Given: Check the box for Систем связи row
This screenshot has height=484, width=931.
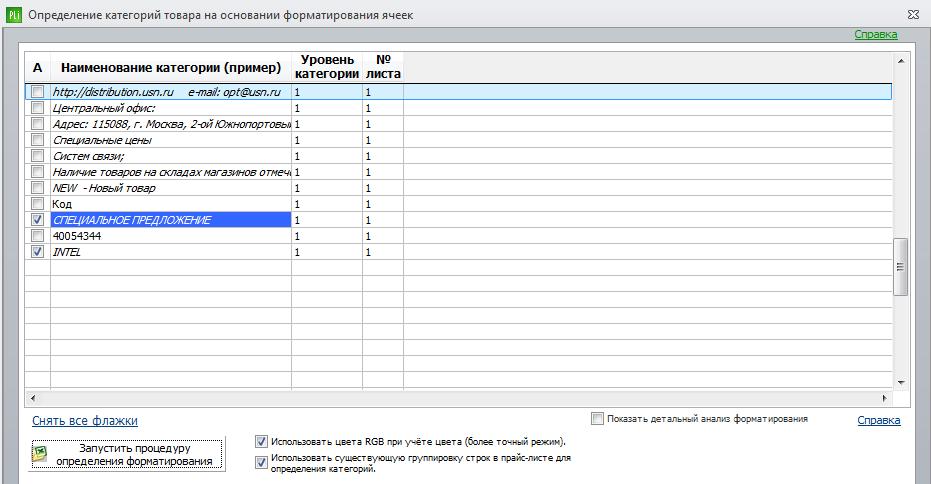Looking at the screenshot, I should pos(37,156).
